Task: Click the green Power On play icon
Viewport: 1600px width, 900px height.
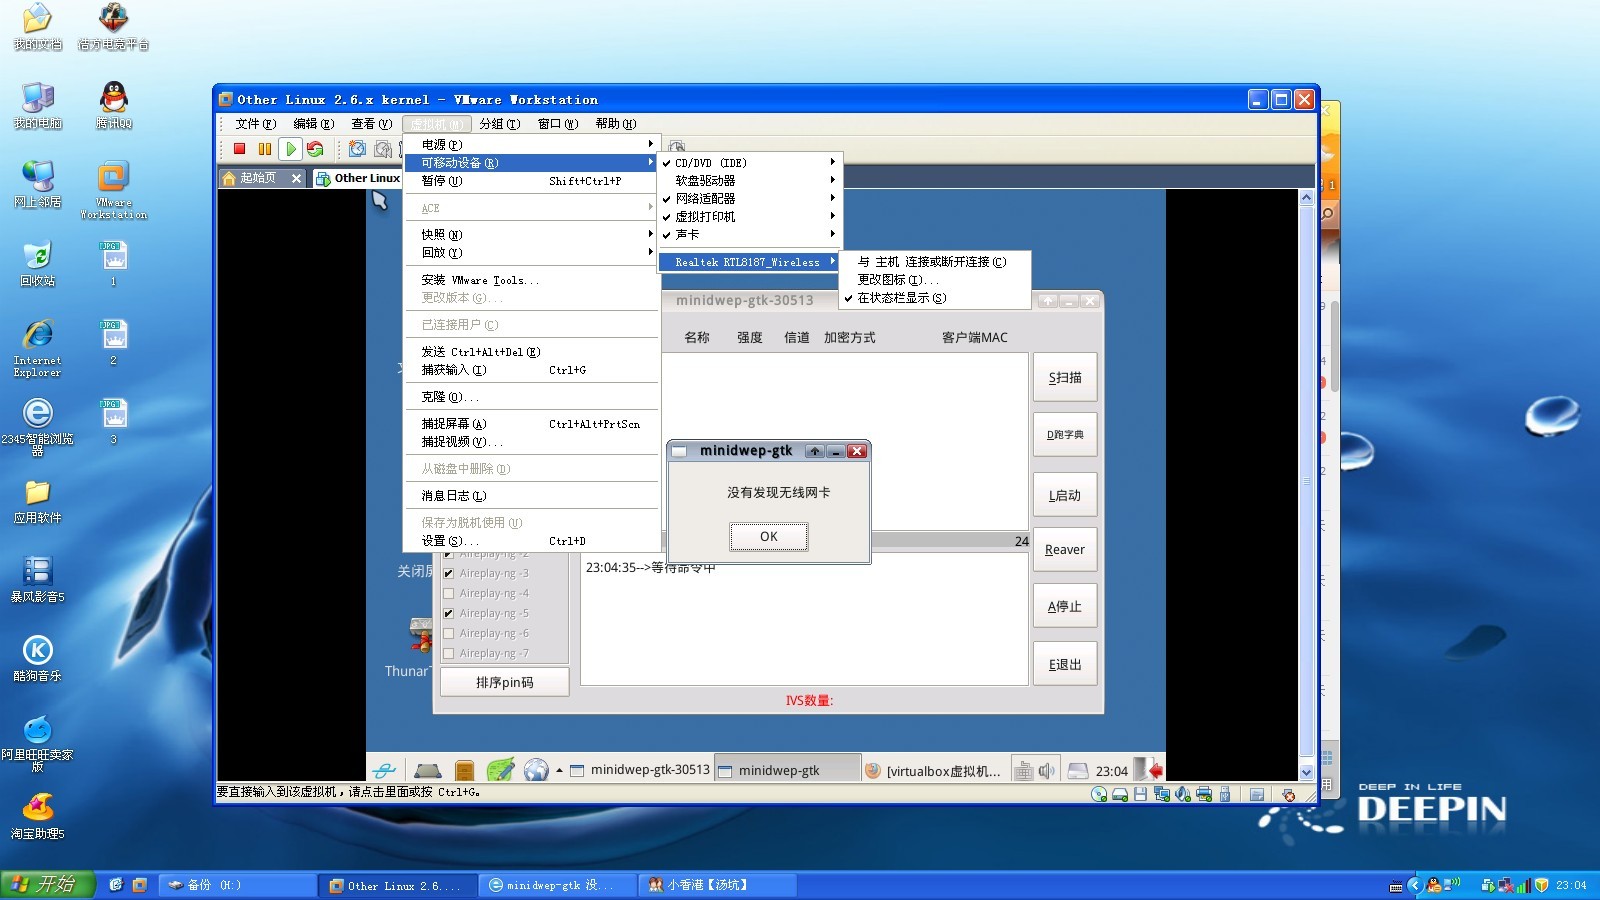Action: pyautogui.click(x=290, y=149)
